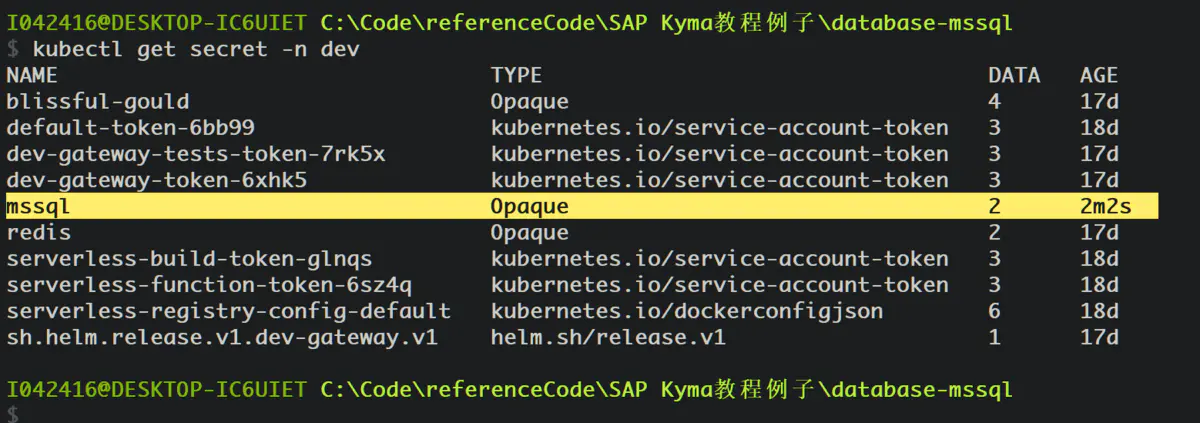Click the empty $ prompt at the bottom
This screenshot has height=423, width=1200.
click(x=12, y=414)
